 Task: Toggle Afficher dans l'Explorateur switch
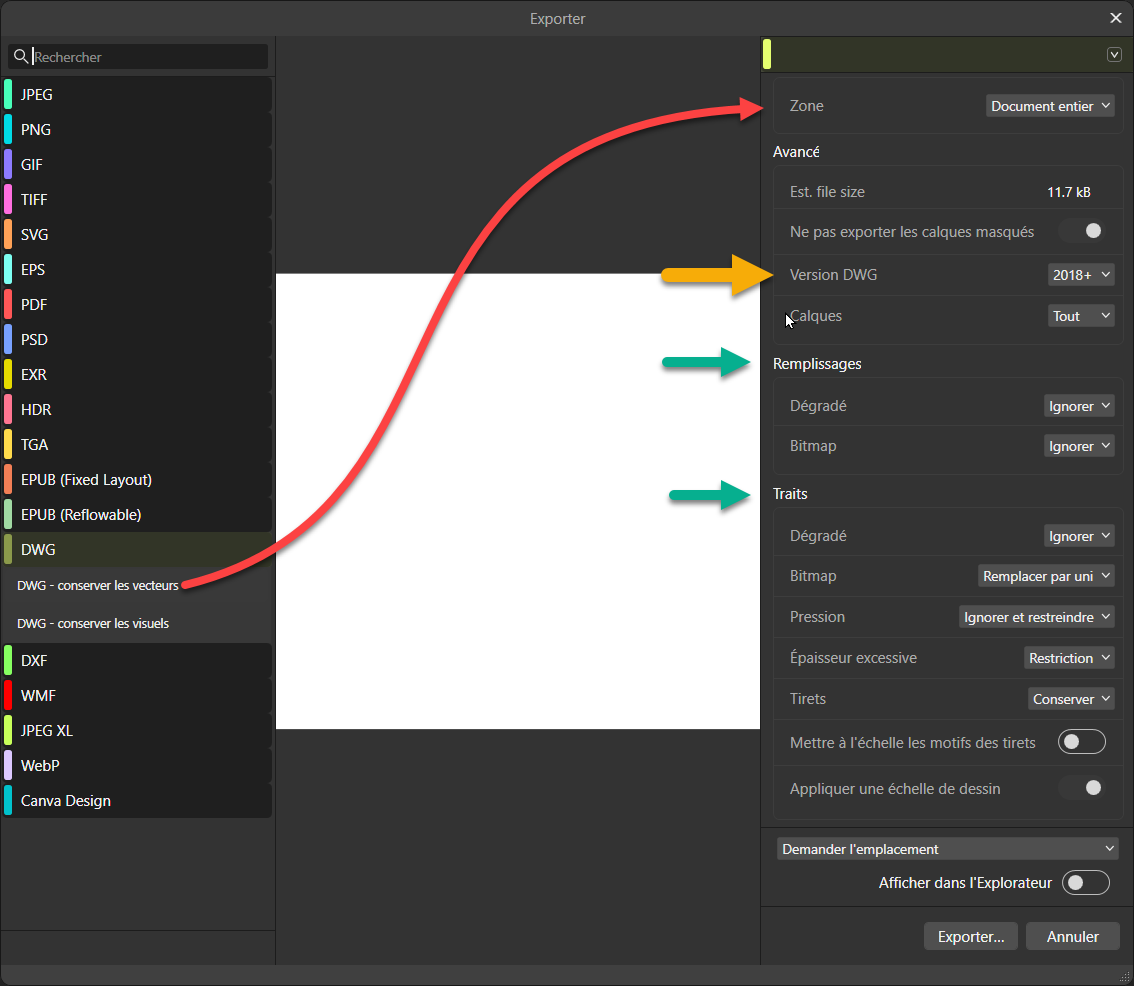(x=1085, y=883)
